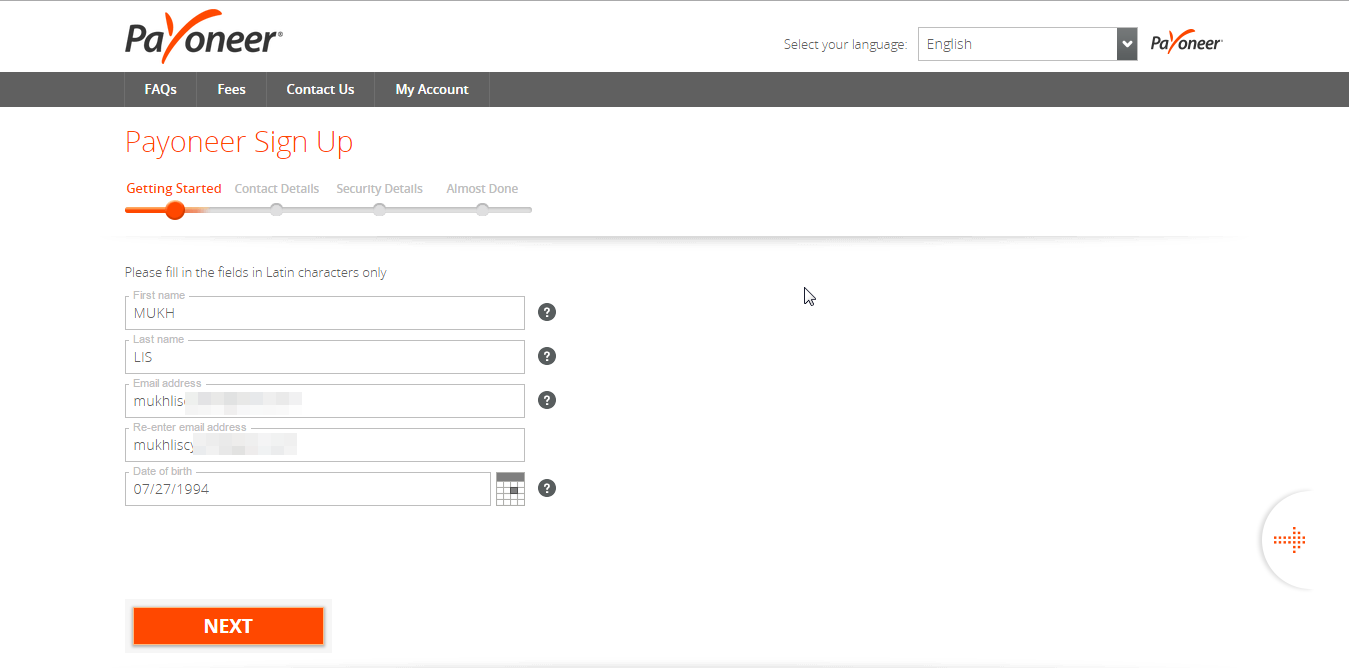Open help icon next to Date of birth
This screenshot has width=1349, height=668.
click(x=547, y=488)
